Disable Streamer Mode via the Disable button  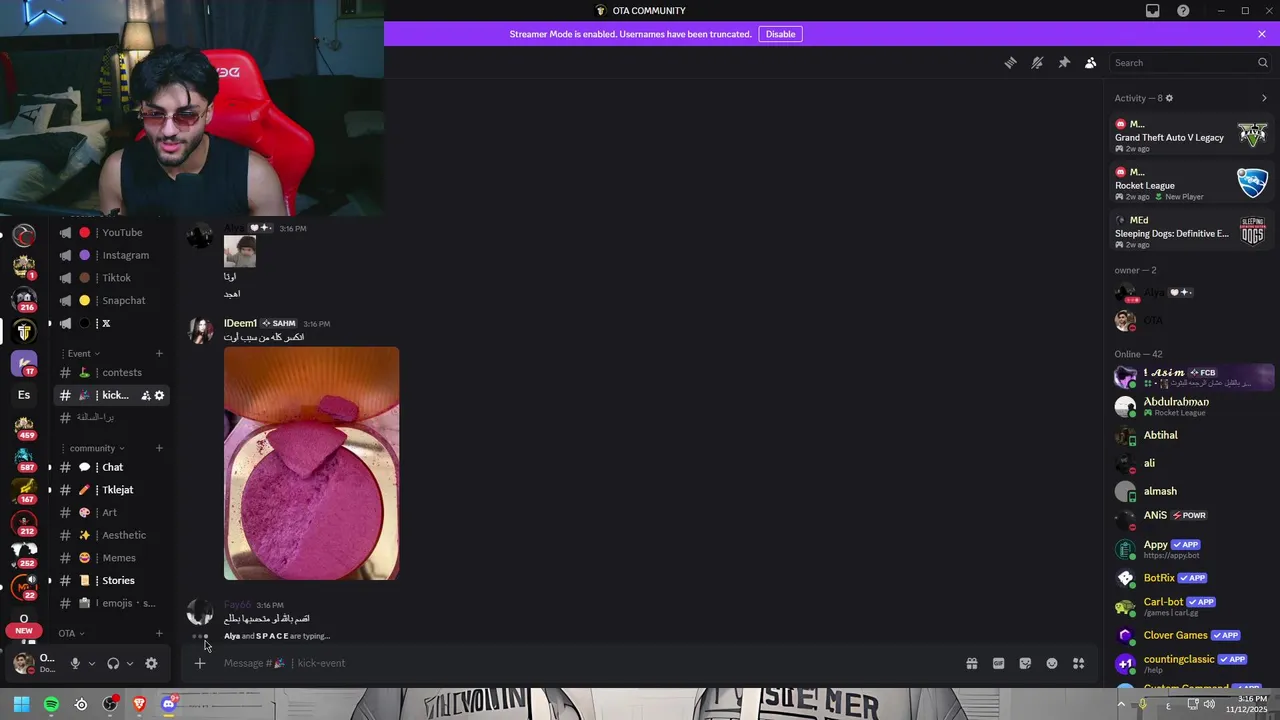click(x=780, y=34)
